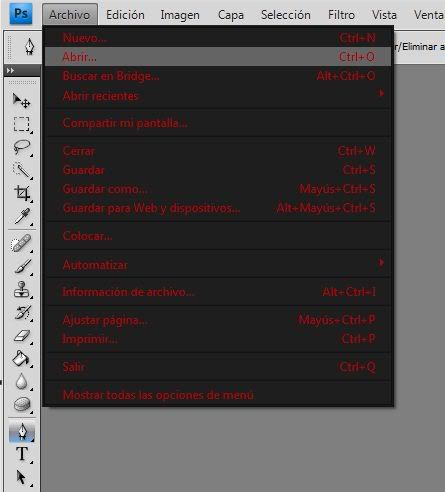Expand the Automatizar submenu
The width and height of the screenshot is (445, 492).
[218, 265]
